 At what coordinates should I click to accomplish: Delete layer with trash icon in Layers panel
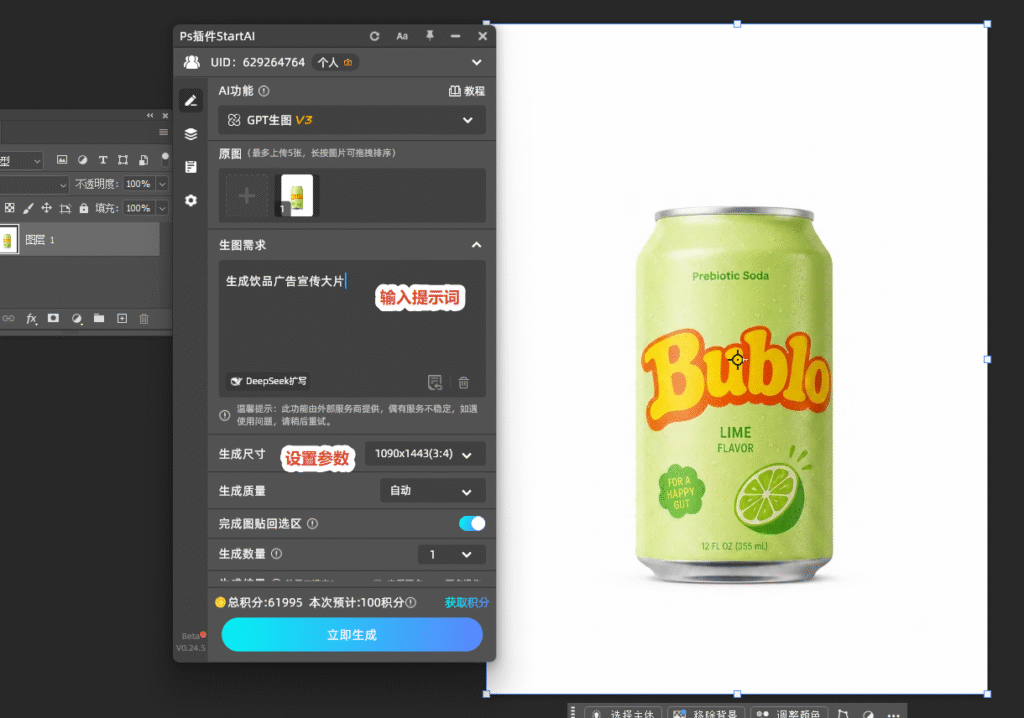click(144, 318)
